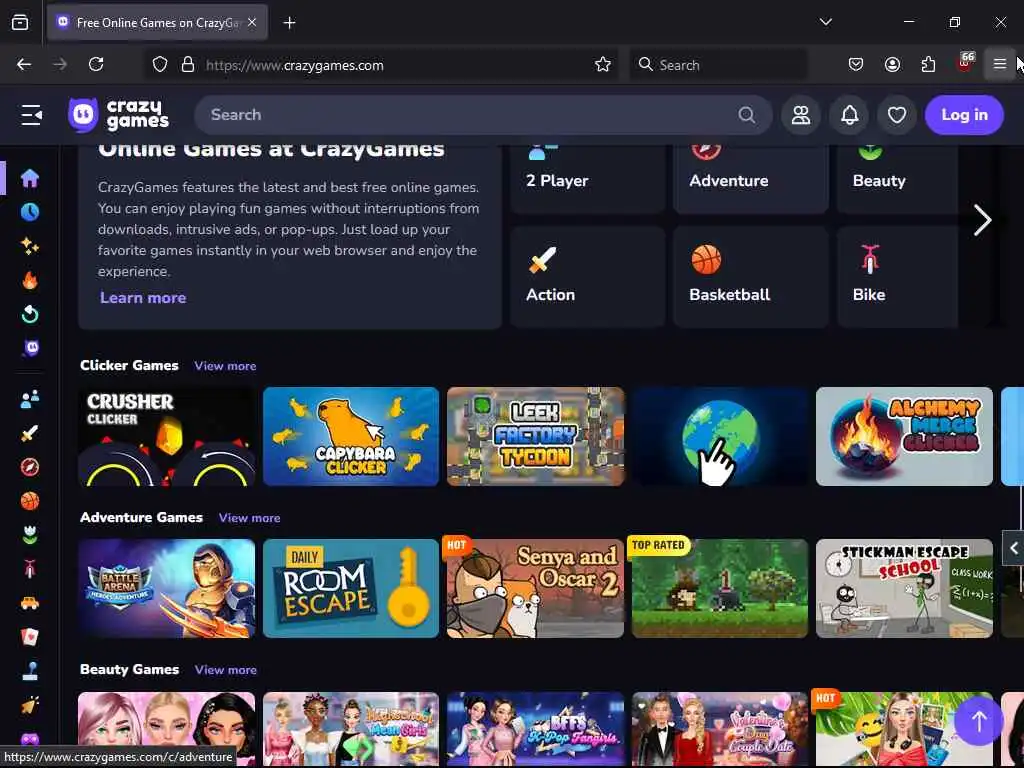Open the Senya and Oscar 2 thumbnail
Screen dimensions: 1024x768
click(x=536, y=588)
